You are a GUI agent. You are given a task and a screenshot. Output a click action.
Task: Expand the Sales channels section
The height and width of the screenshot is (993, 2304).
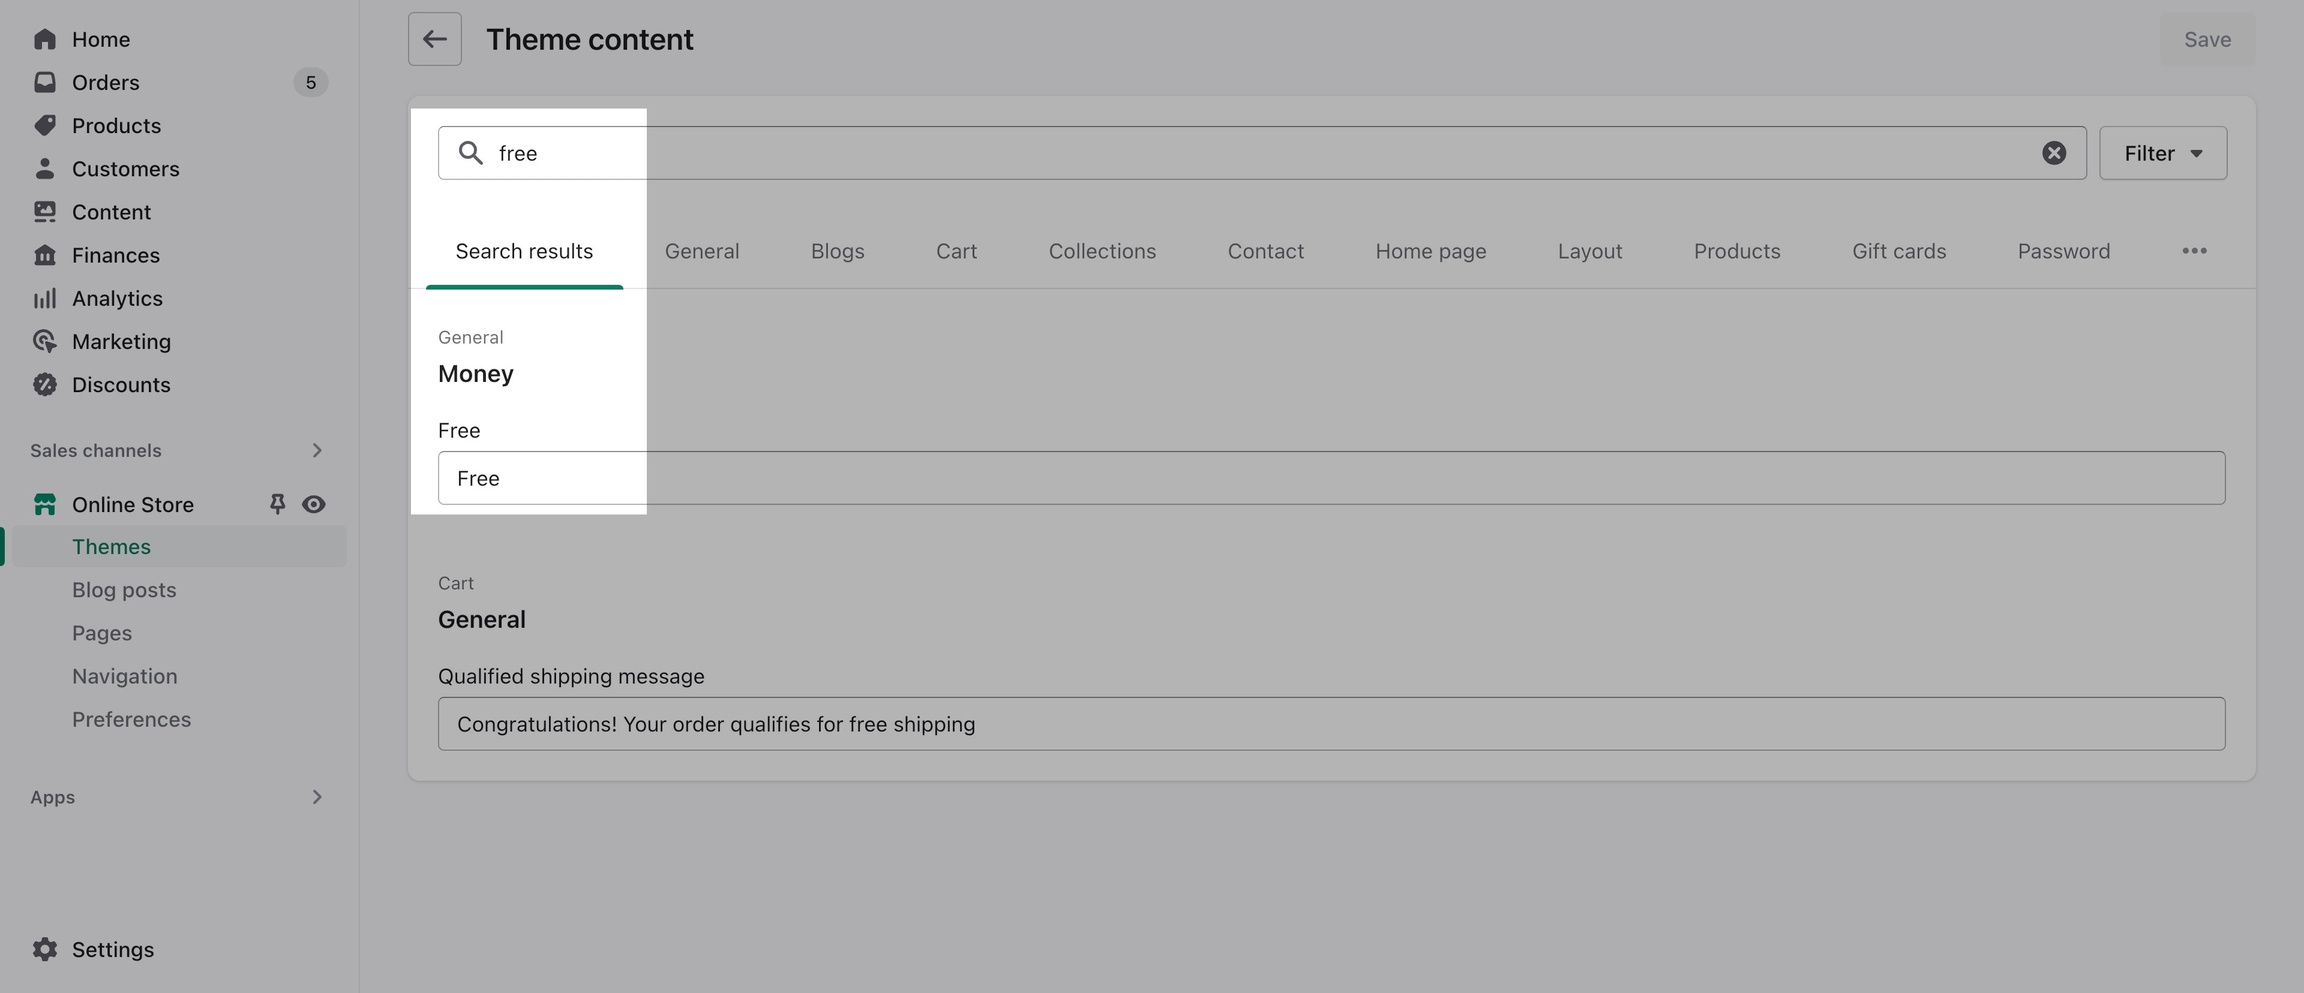click(x=316, y=451)
